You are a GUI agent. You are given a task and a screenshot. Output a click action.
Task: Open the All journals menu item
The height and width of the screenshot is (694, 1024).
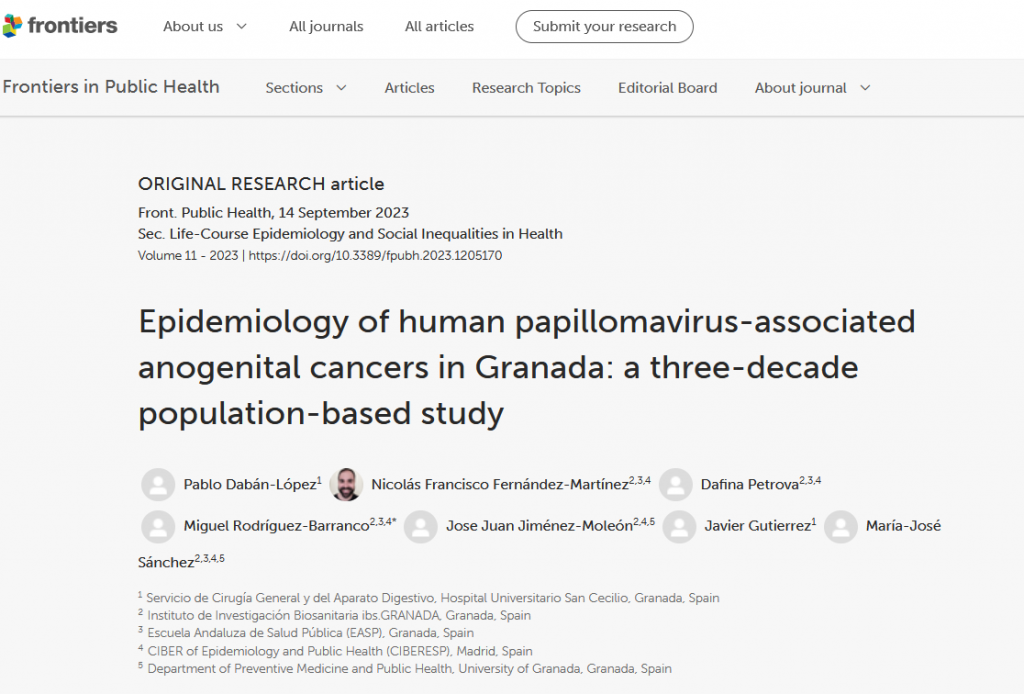point(326,27)
